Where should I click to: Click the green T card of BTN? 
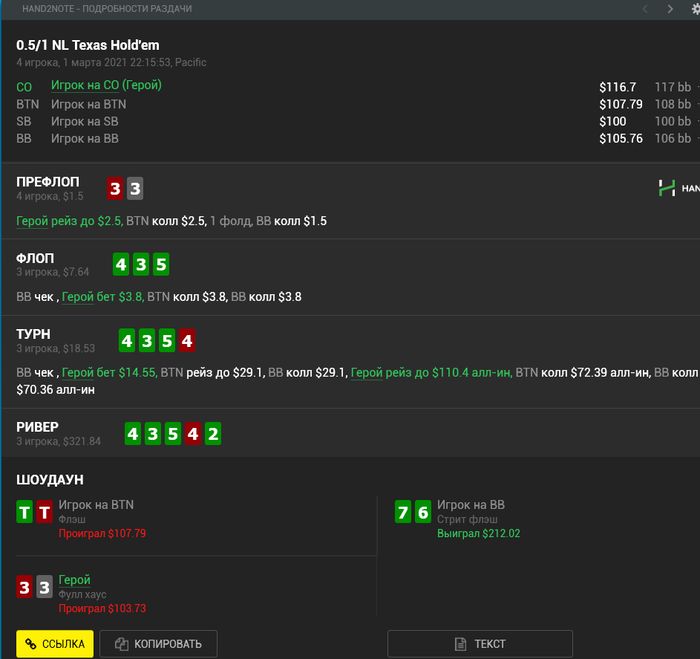25,512
